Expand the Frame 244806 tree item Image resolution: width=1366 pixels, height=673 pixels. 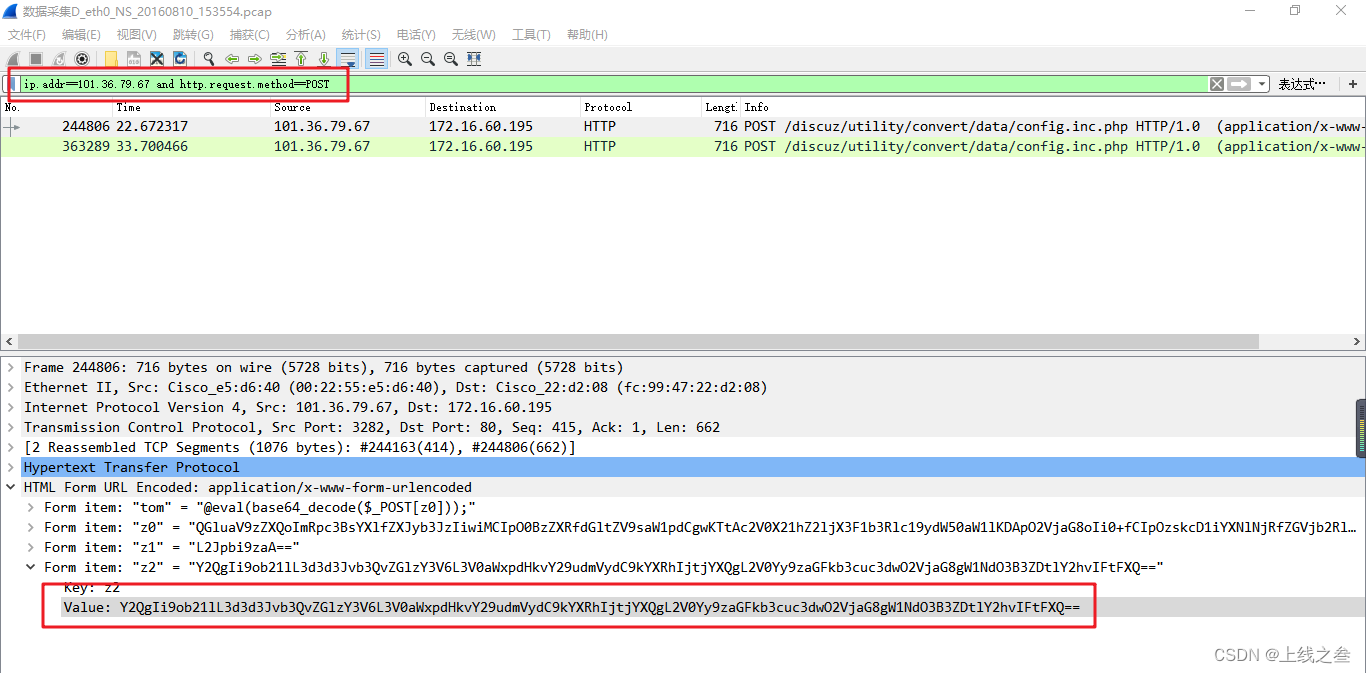pos(11,367)
